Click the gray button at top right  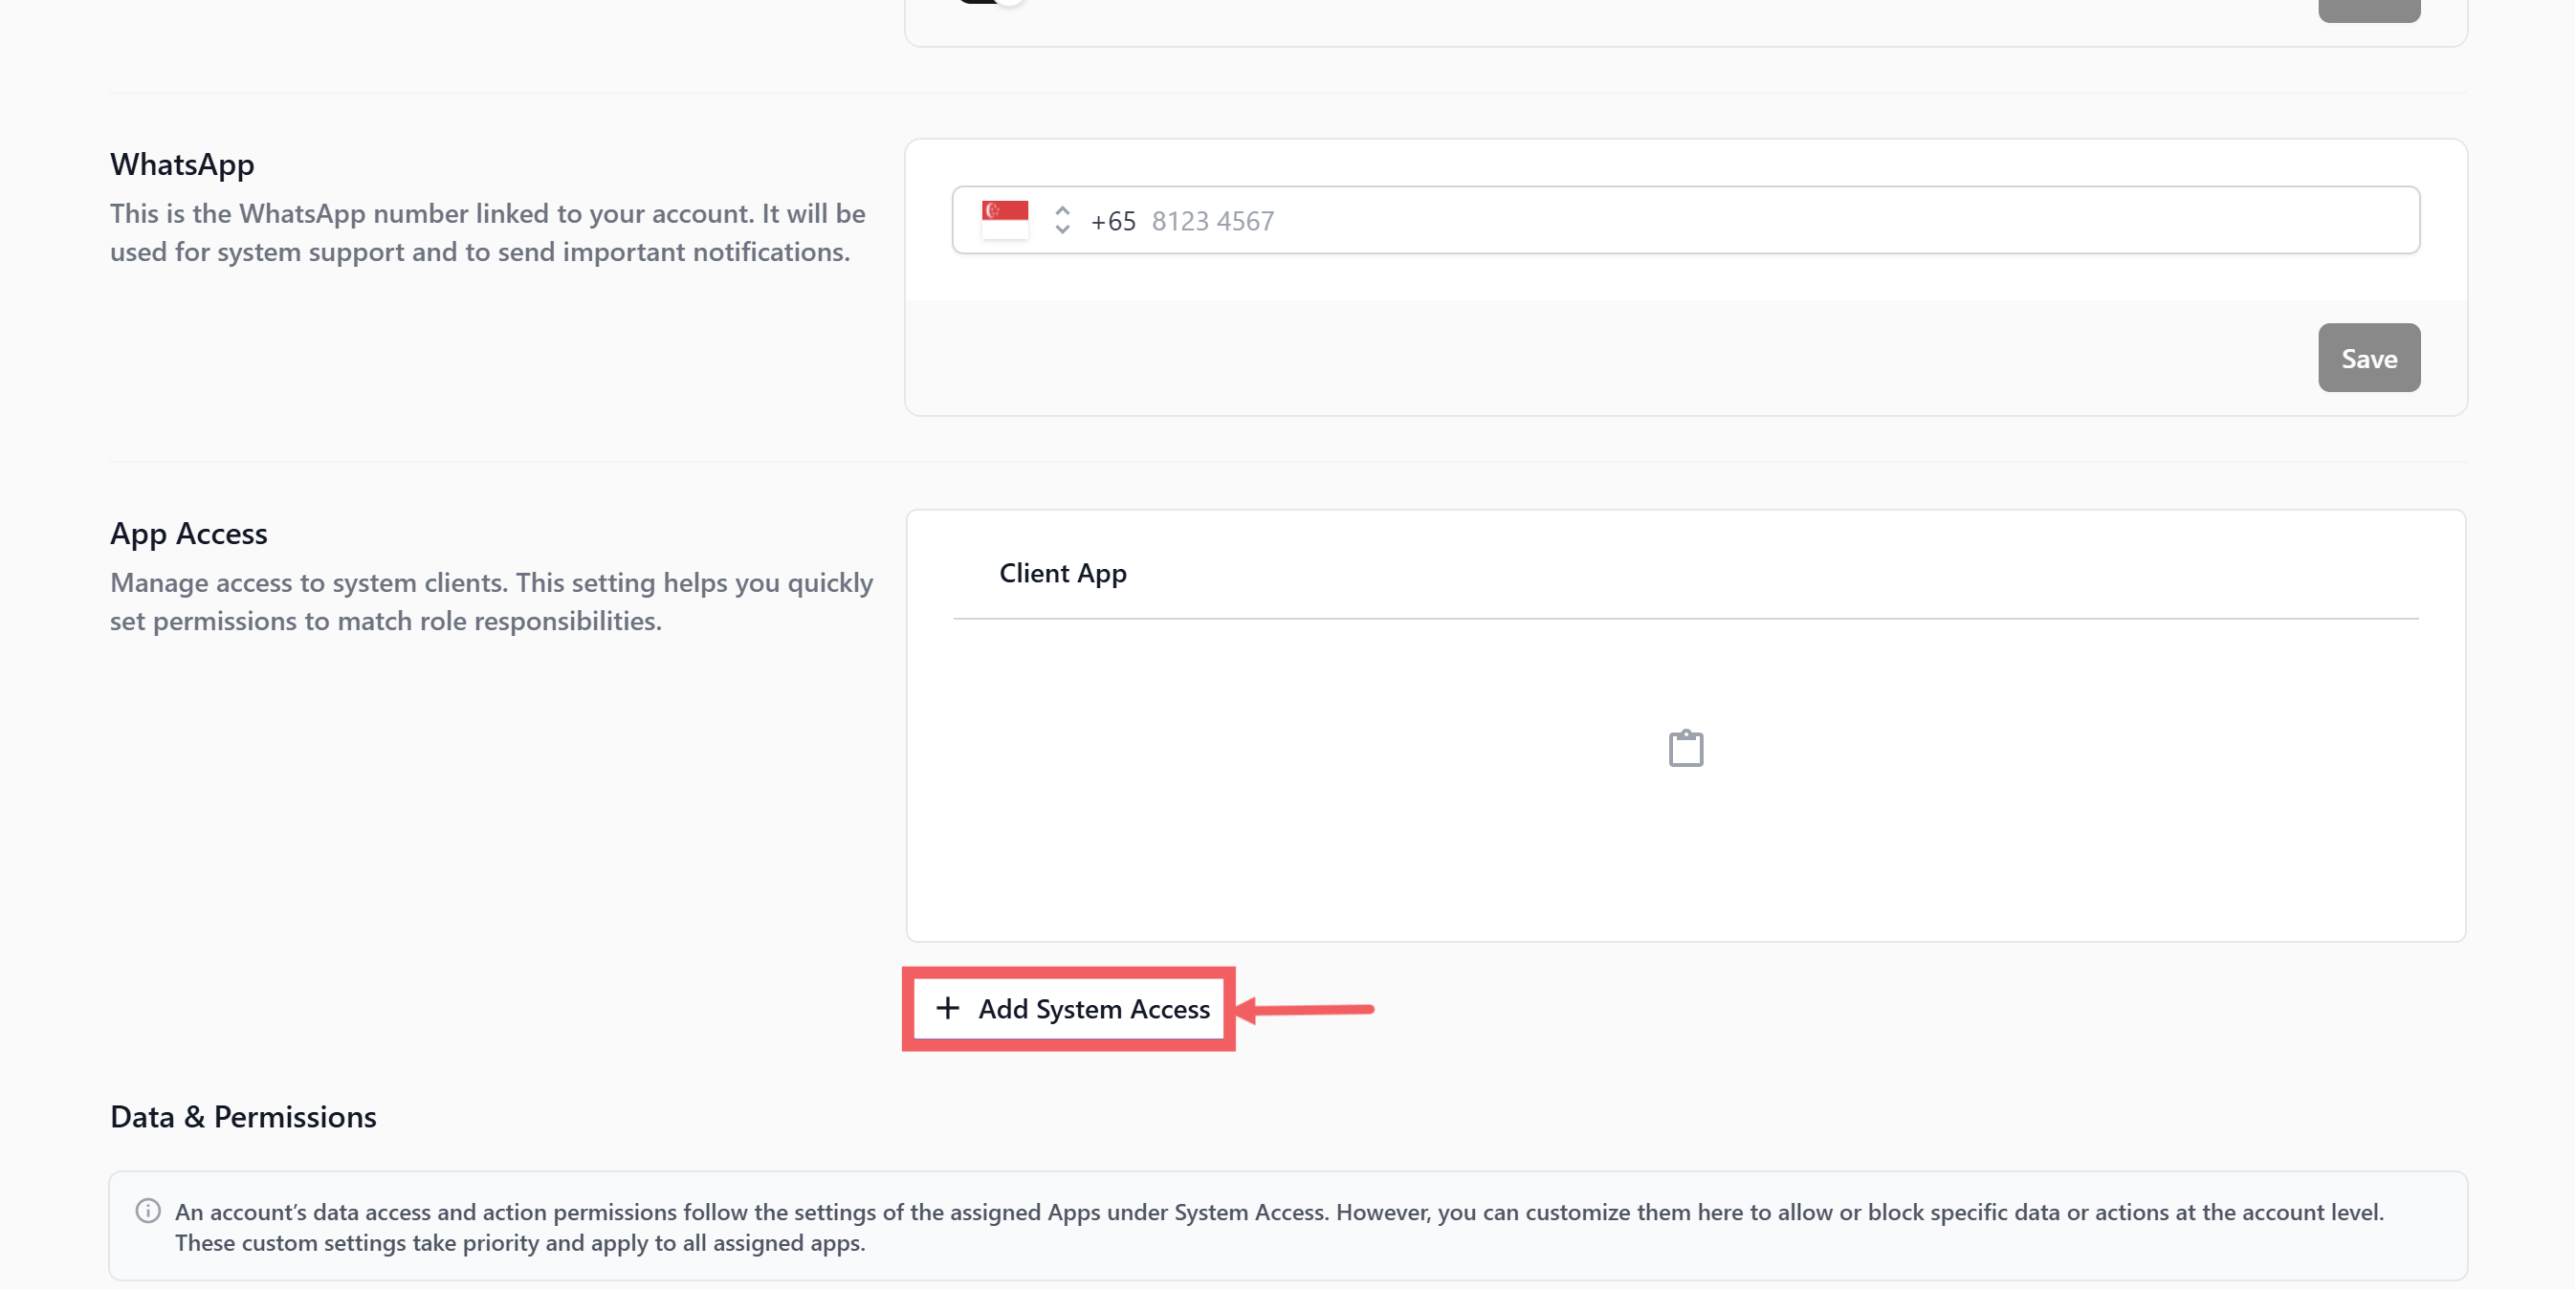[2368, 8]
